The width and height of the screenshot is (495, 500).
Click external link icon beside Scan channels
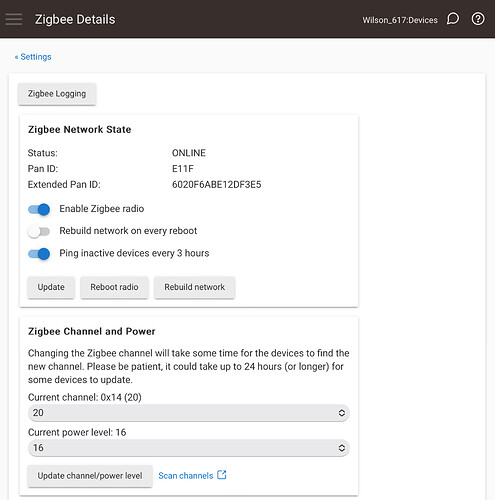click(x=222, y=475)
